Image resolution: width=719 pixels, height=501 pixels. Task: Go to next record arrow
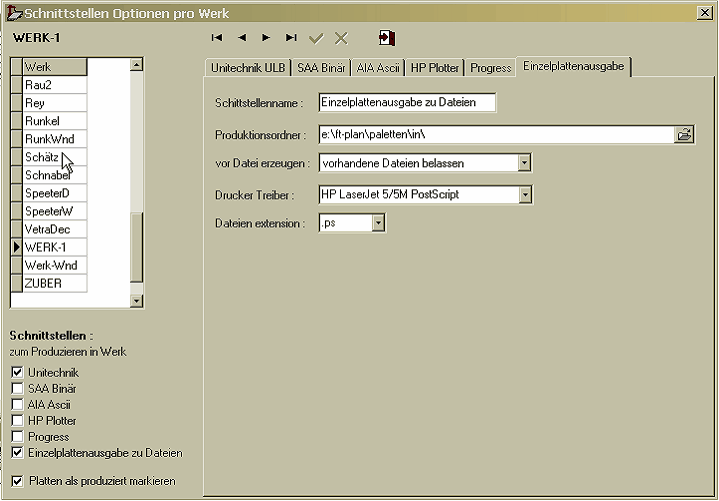[266, 38]
